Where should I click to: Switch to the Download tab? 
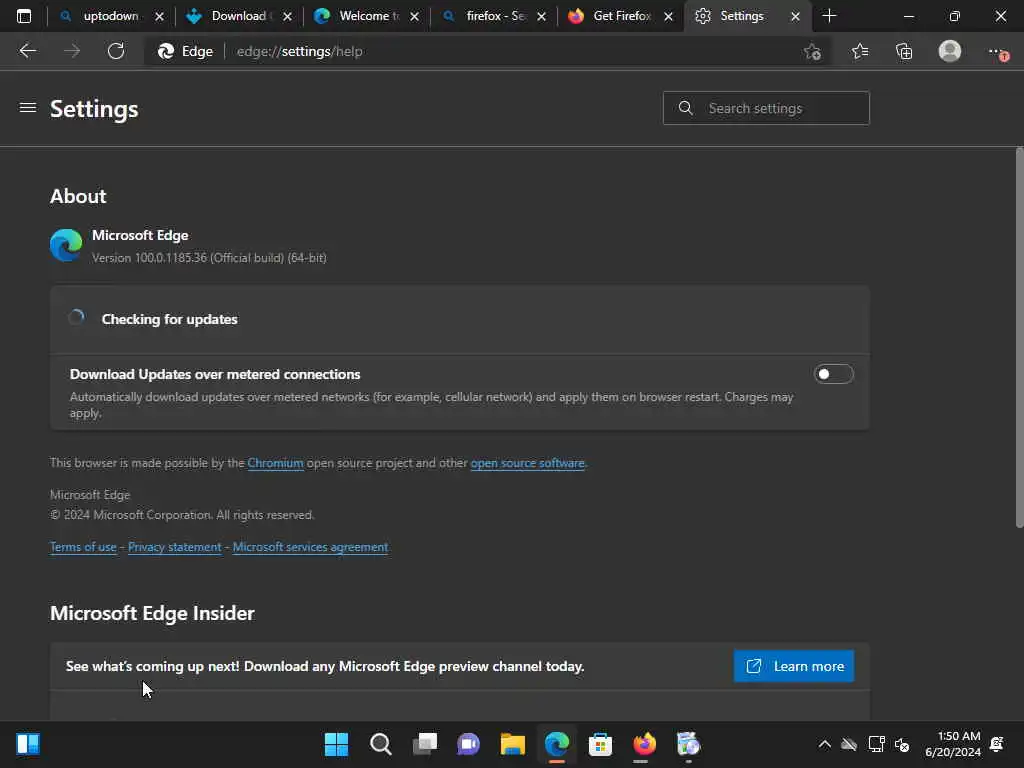click(x=238, y=16)
